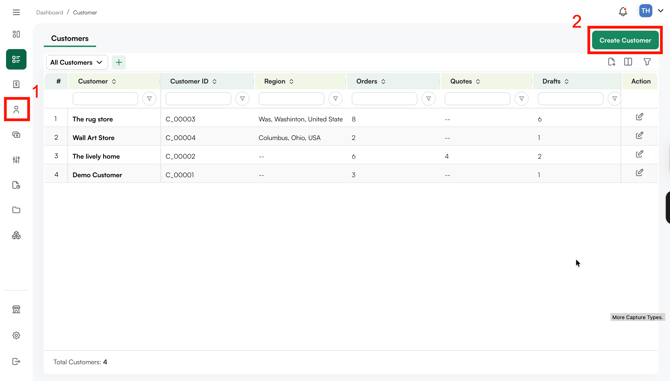The image size is (670, 381).
Task: Select The lively home customer name
Action: coord(96,156)
